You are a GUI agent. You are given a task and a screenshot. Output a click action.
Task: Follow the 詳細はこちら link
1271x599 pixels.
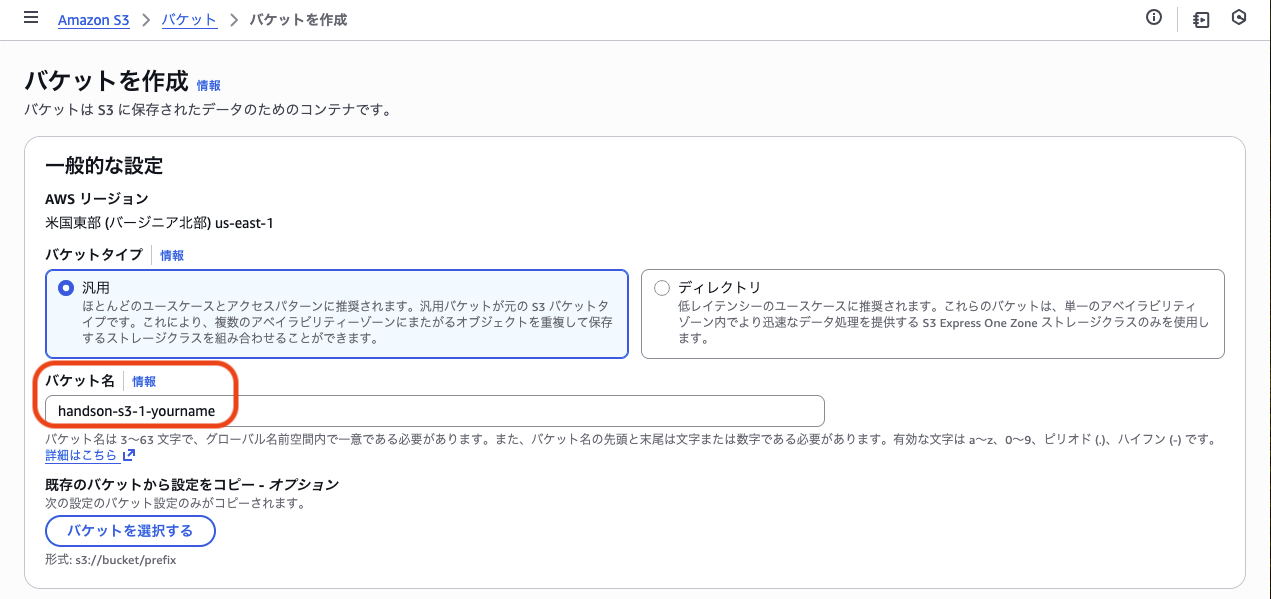[83, 456]
